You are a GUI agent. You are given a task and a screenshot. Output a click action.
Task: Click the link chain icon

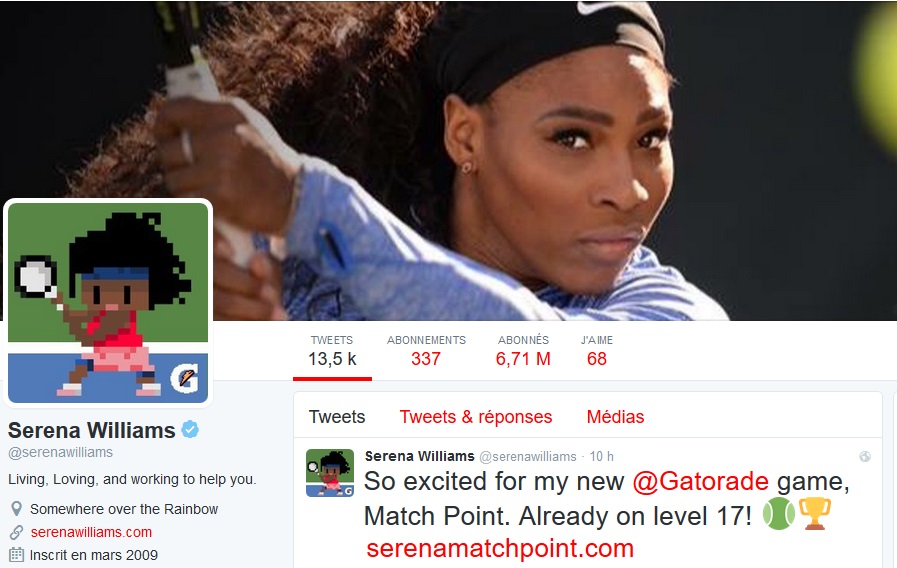17,532
